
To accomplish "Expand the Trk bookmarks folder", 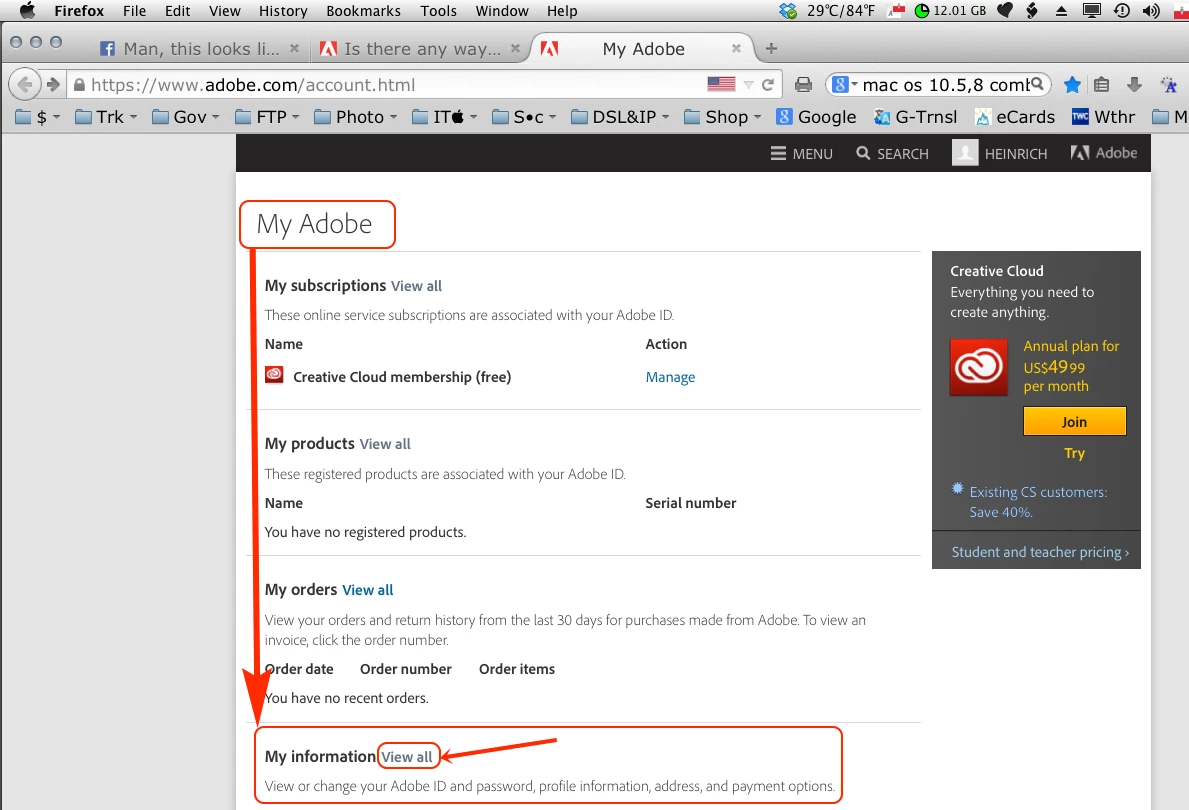I will [105, 117].
